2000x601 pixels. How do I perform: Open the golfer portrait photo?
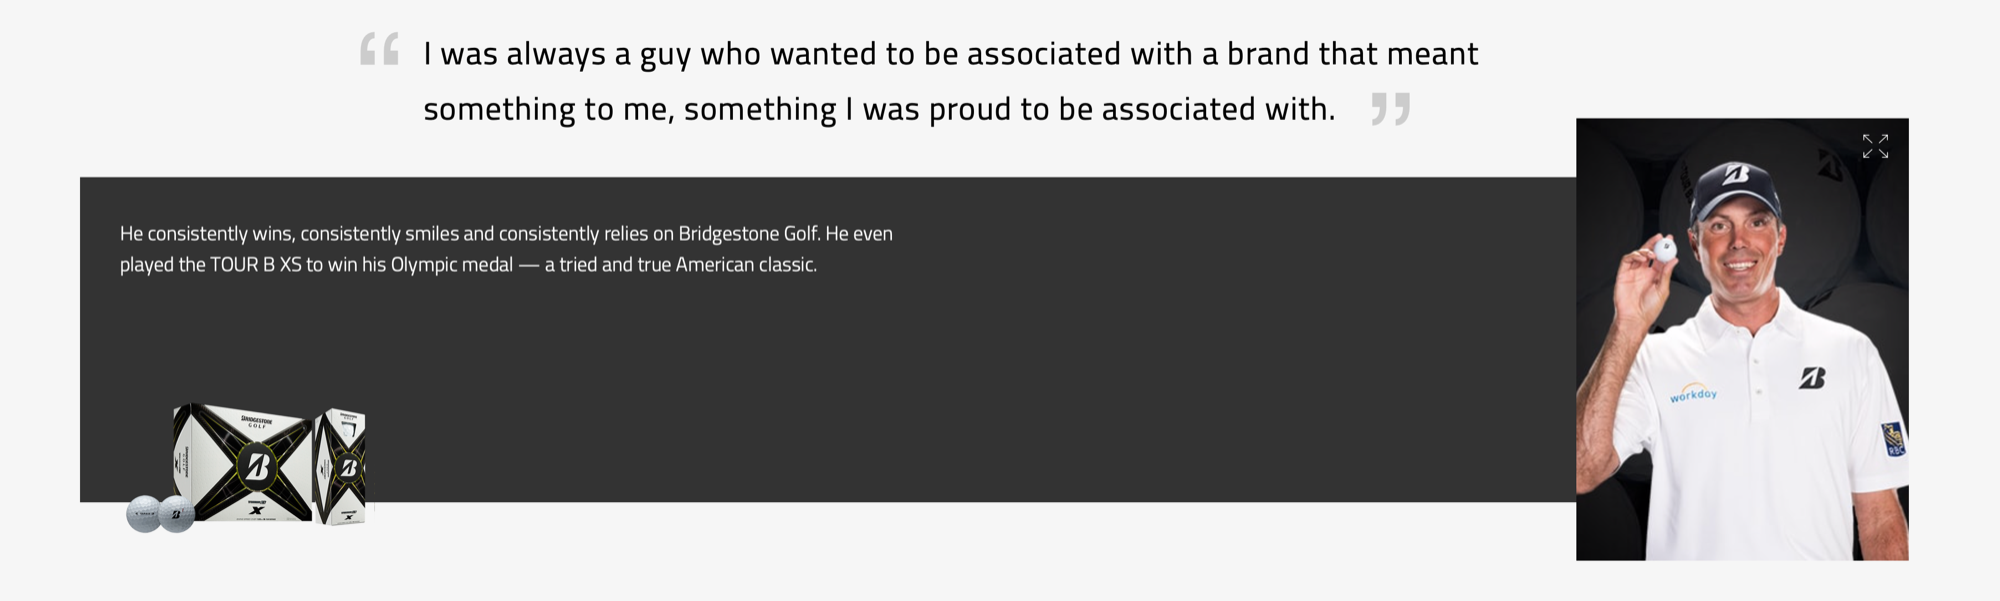[1742, 339]
